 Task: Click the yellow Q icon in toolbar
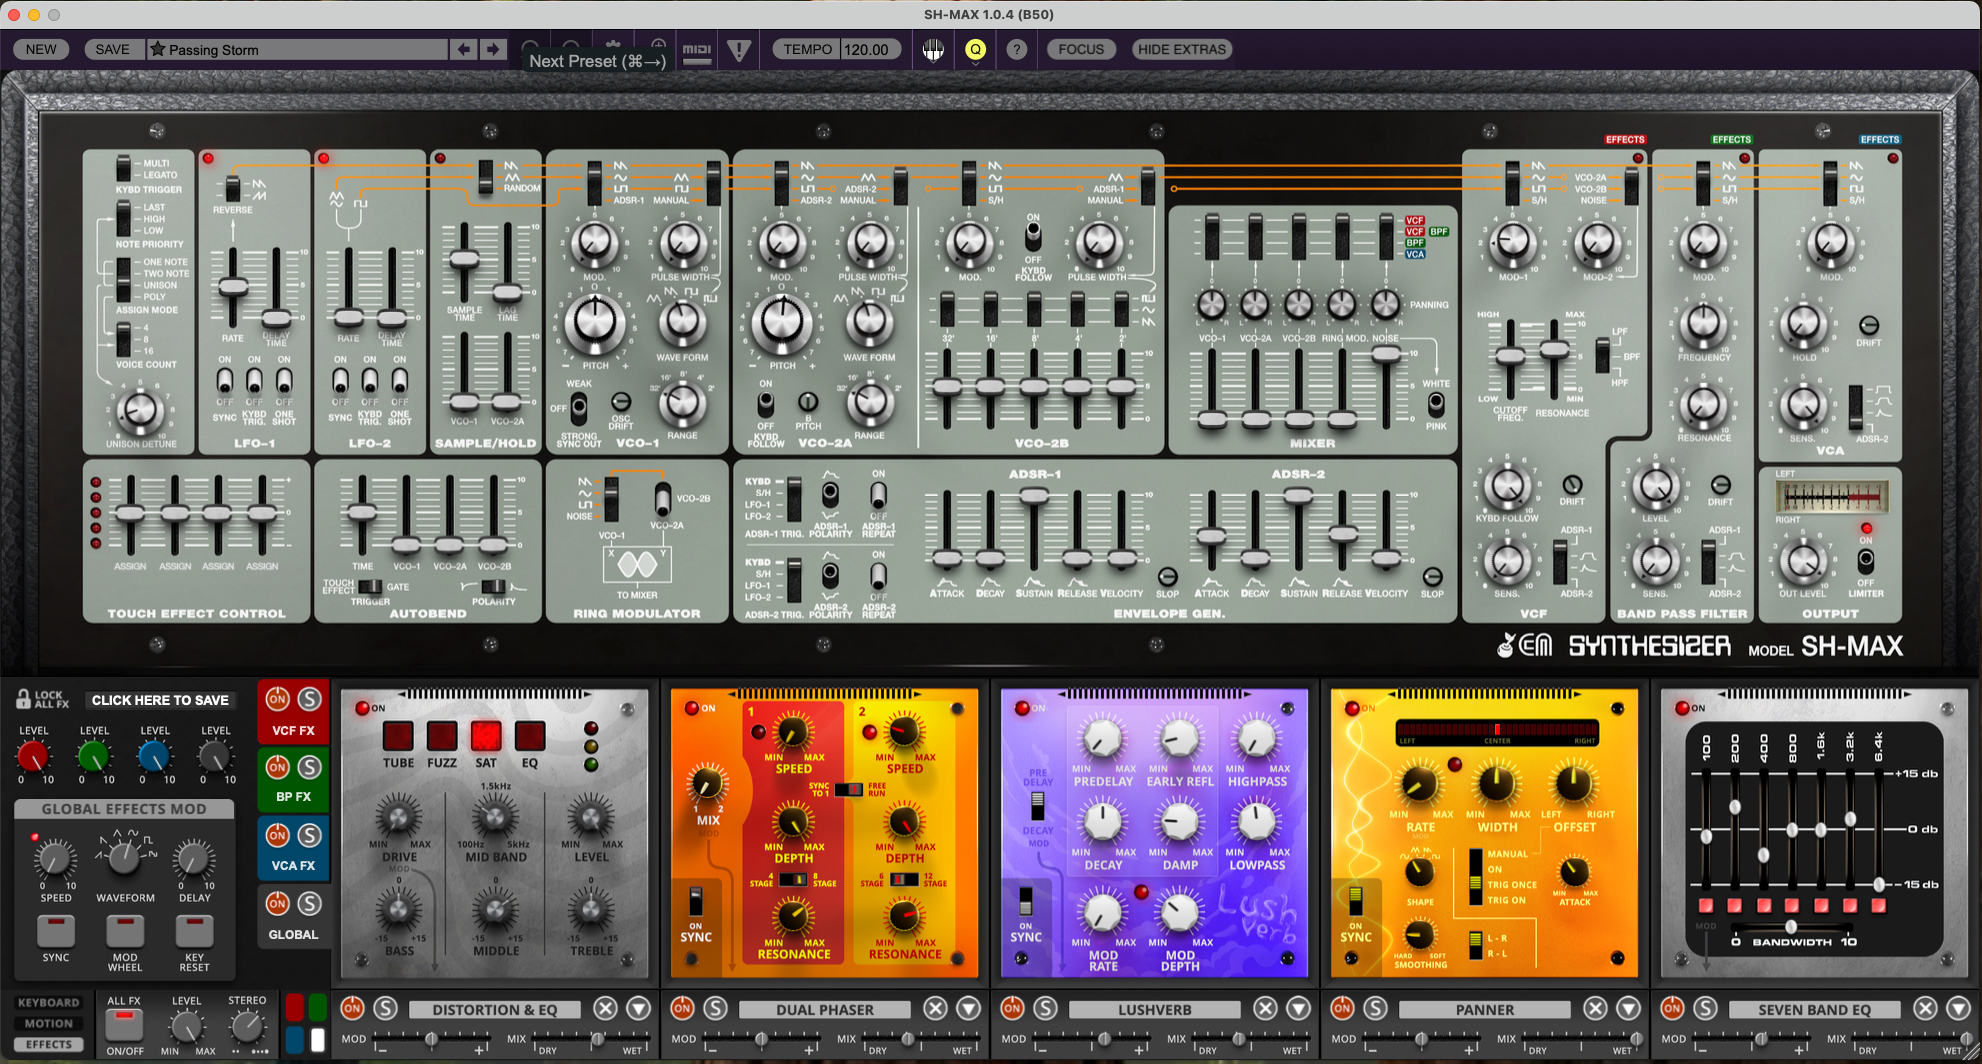pyautogui.click(x=975, y=49)
